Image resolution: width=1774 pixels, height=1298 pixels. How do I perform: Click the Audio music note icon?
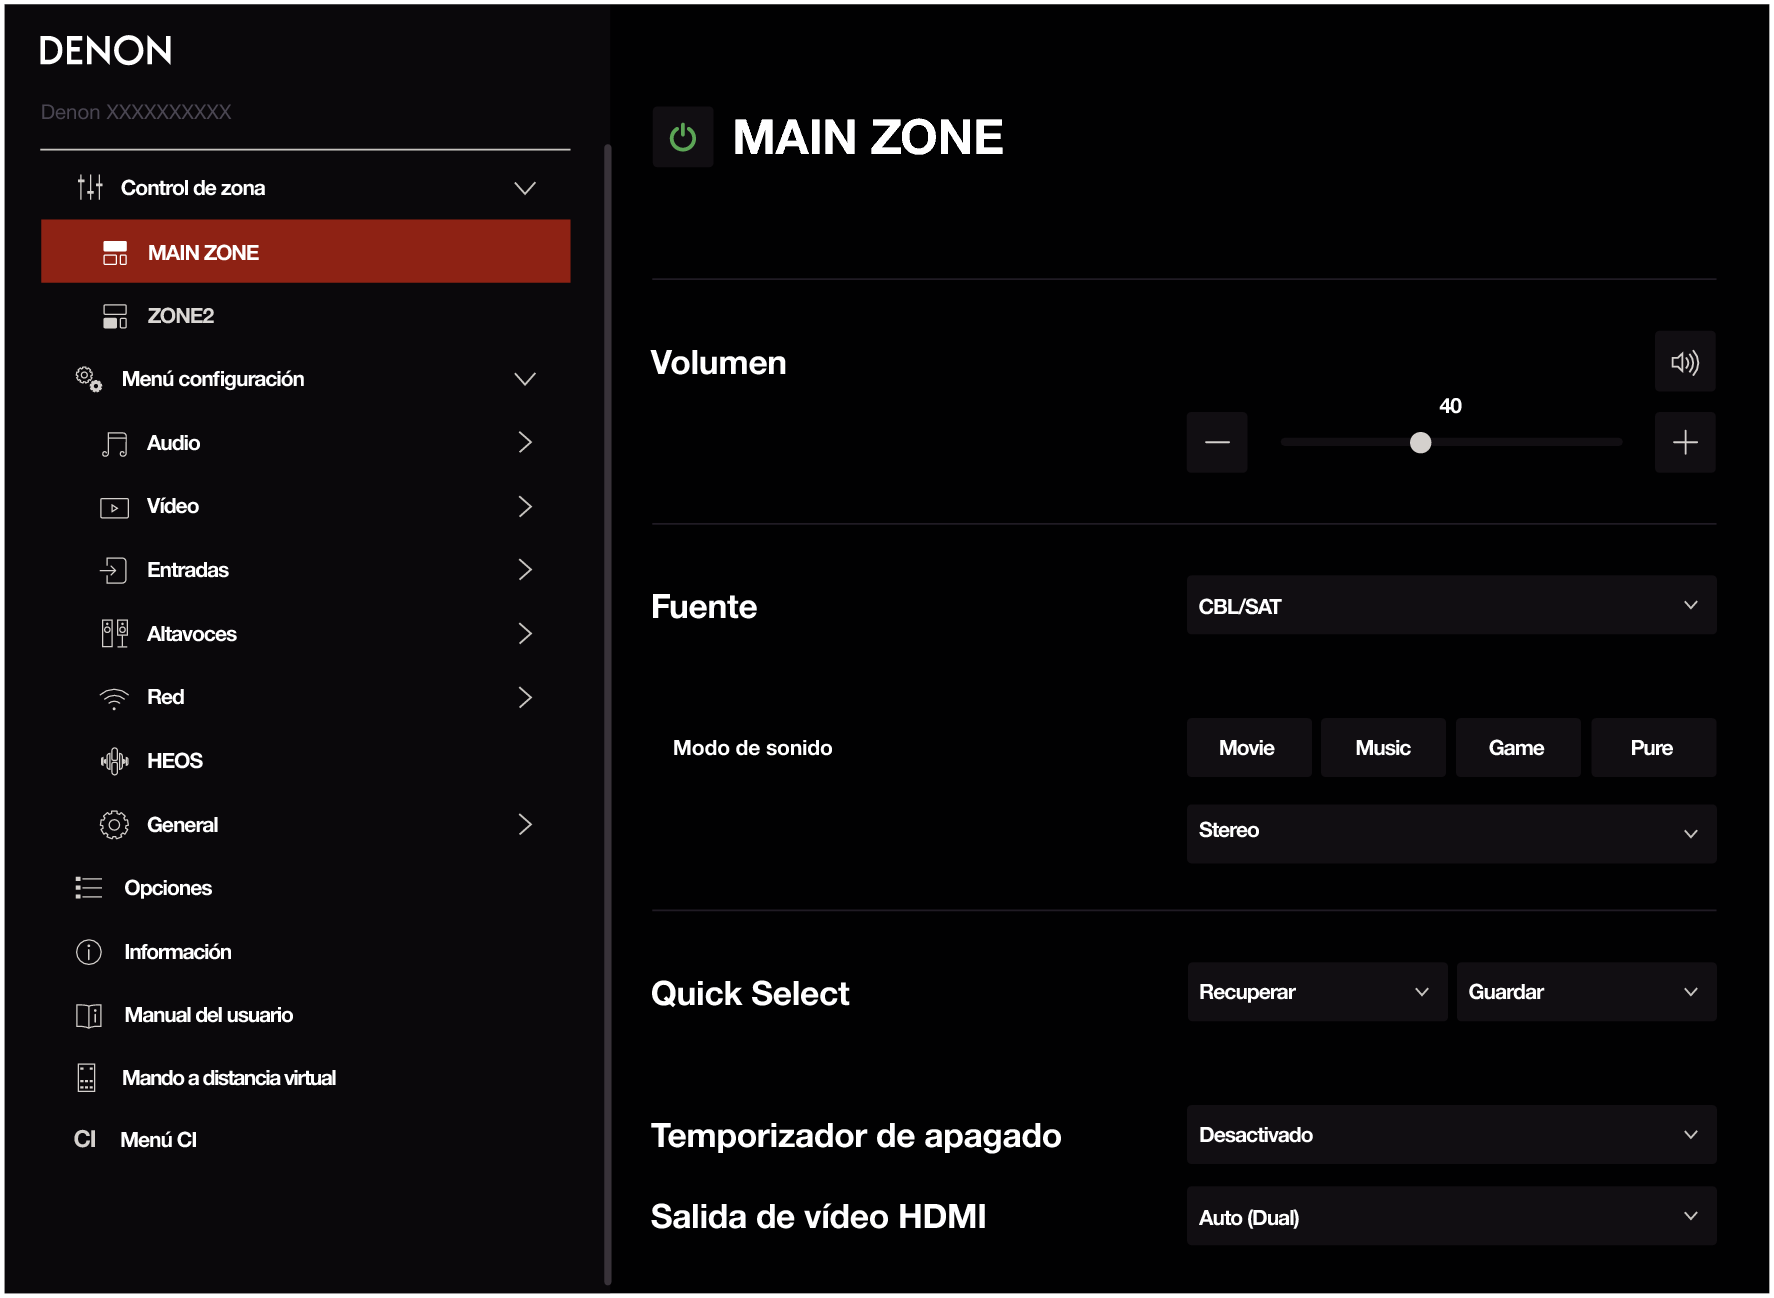[114, 443]
